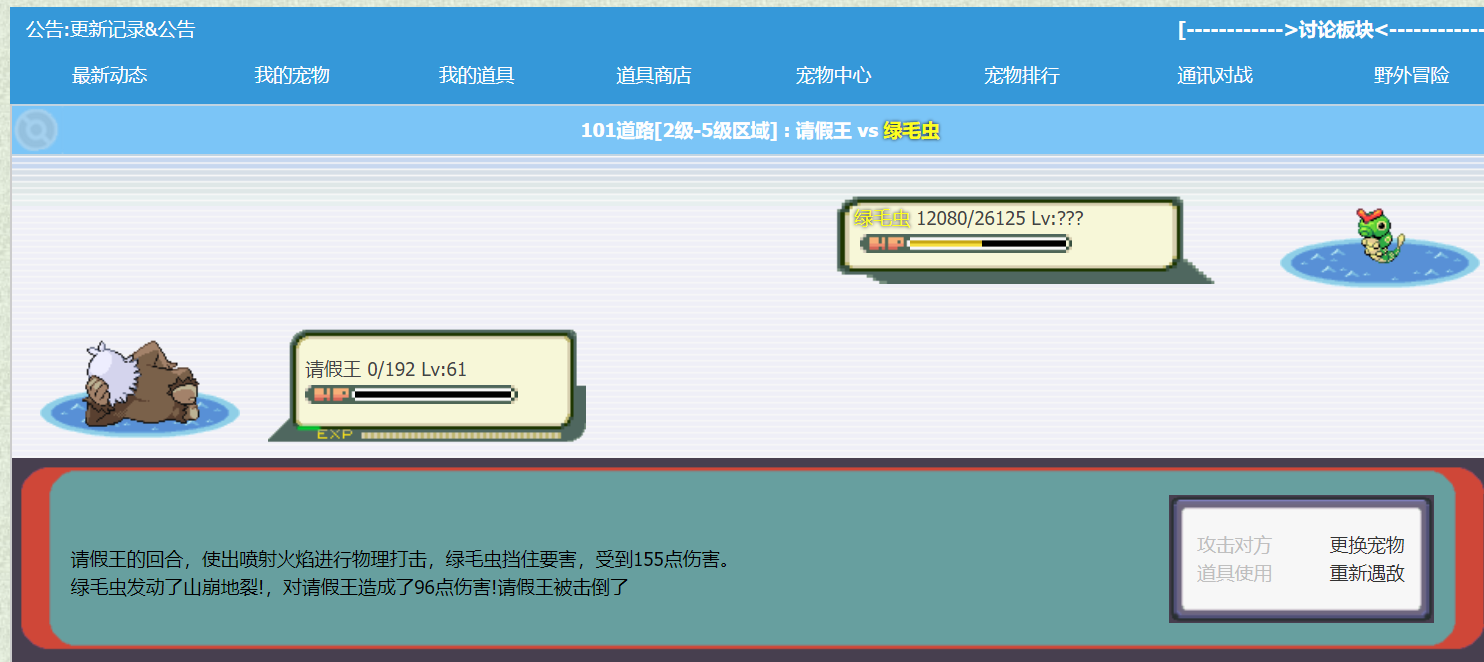Click the 请假王 empty HP bar
This screenshot has height=662, width=1484.
(x=411, y=394)
